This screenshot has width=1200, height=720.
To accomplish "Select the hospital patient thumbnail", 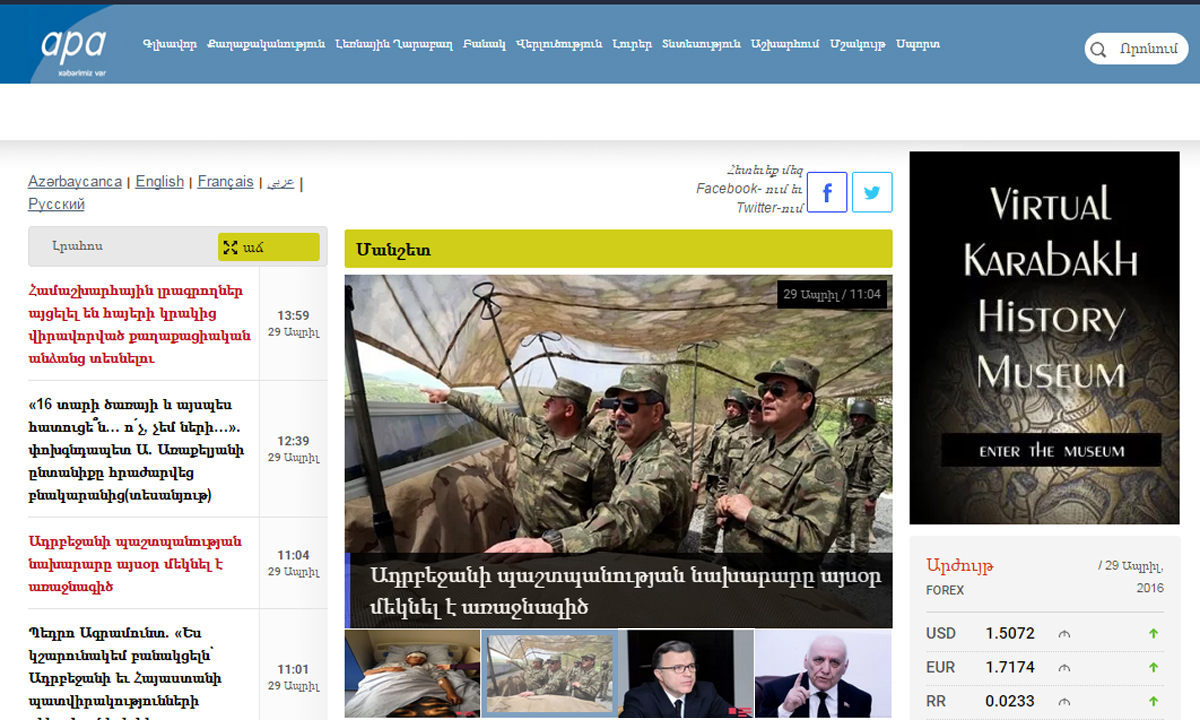I will pos(412,673).
